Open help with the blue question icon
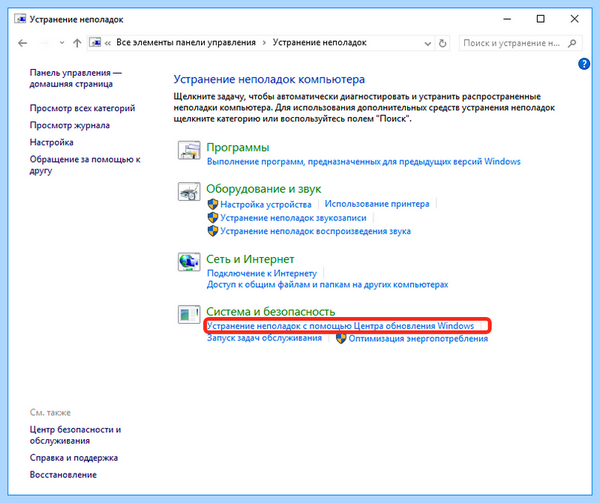This screenshot has width=600, height=503. (x=584, y=64)
